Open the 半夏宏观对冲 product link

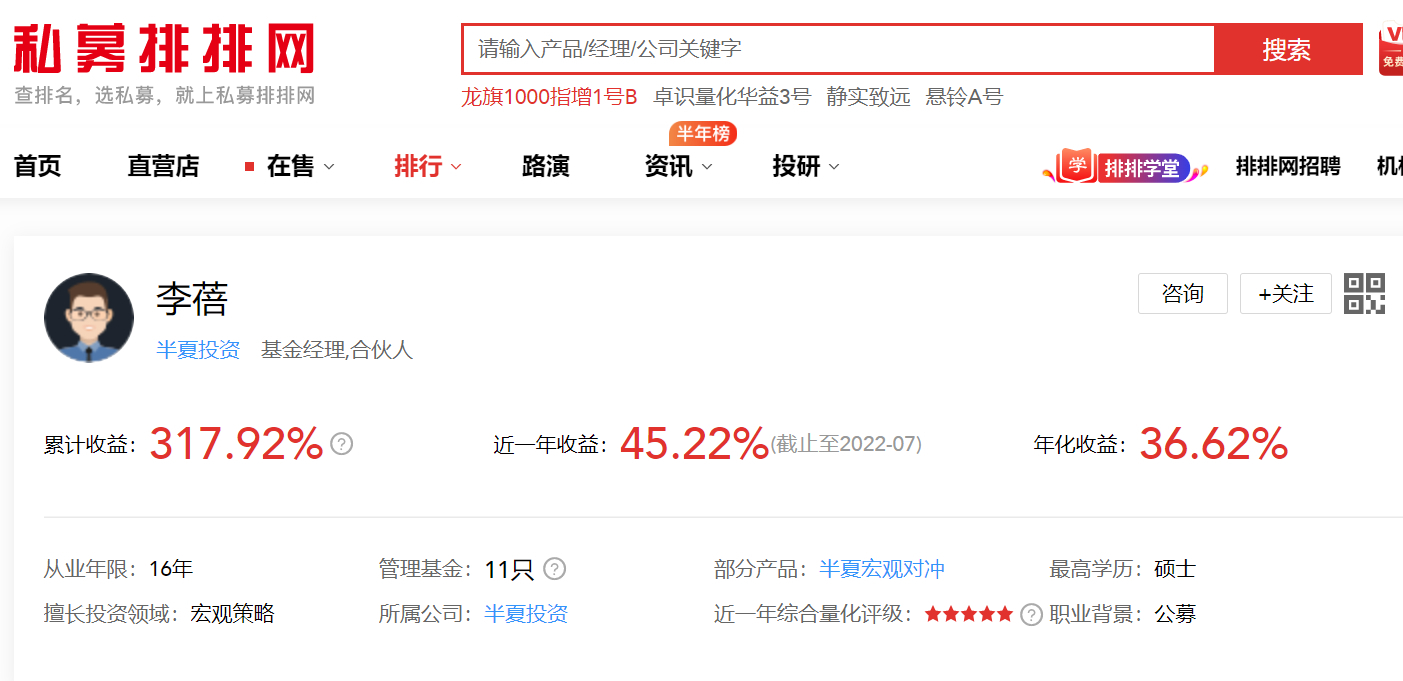click(x=882, y=569)
